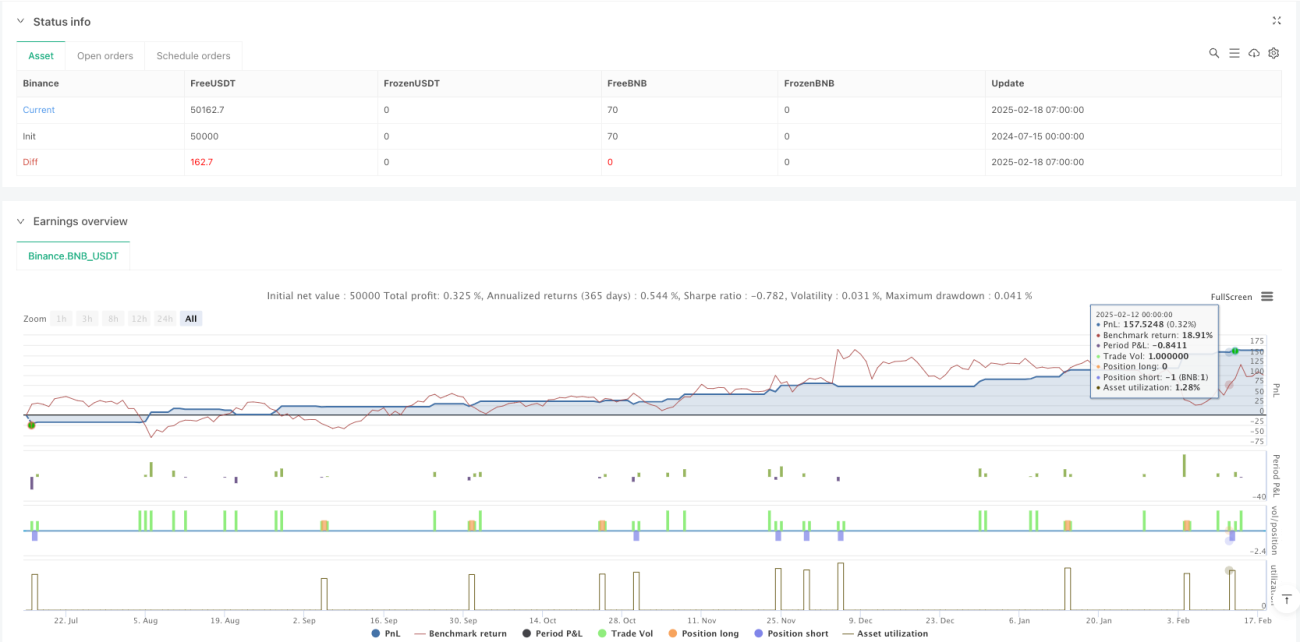Collapse the Status info section

tap(20, 21)
